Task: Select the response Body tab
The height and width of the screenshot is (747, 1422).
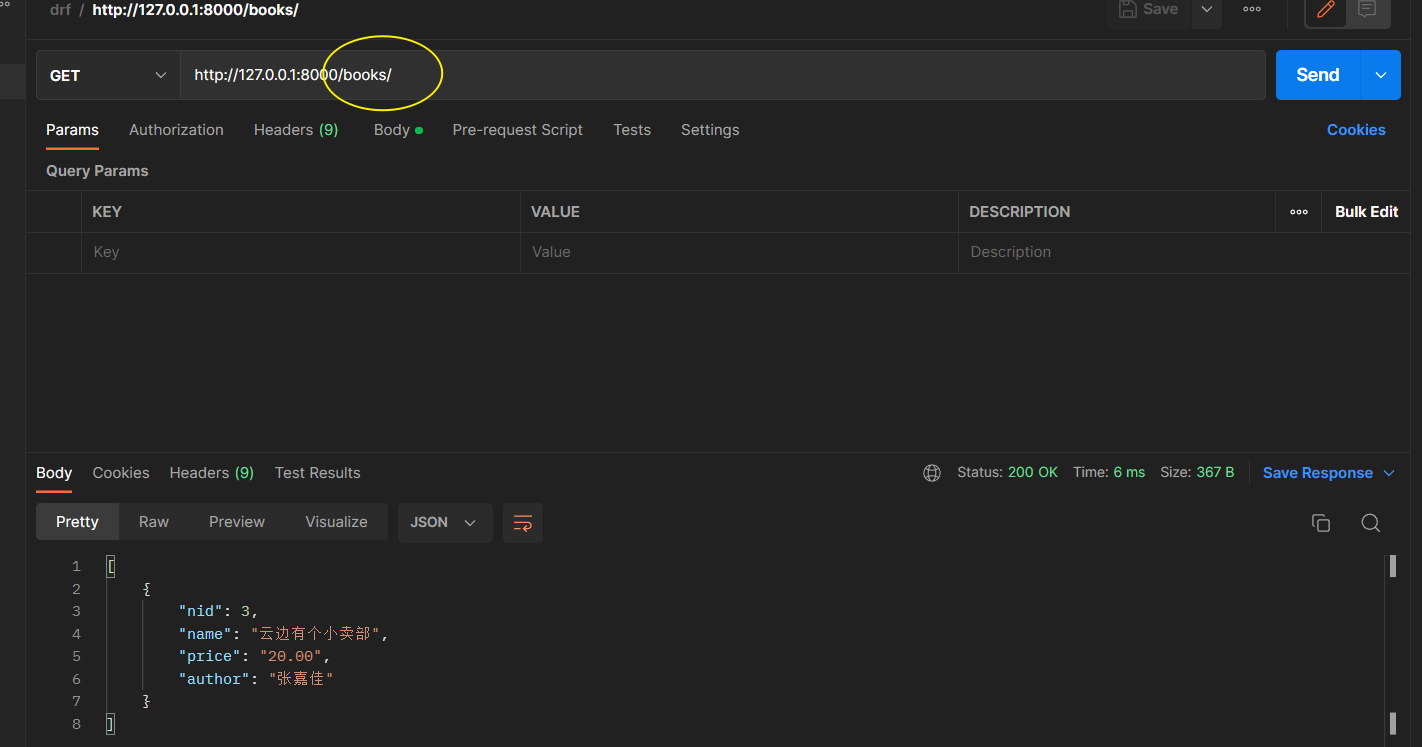Action: tap(54, 473)
